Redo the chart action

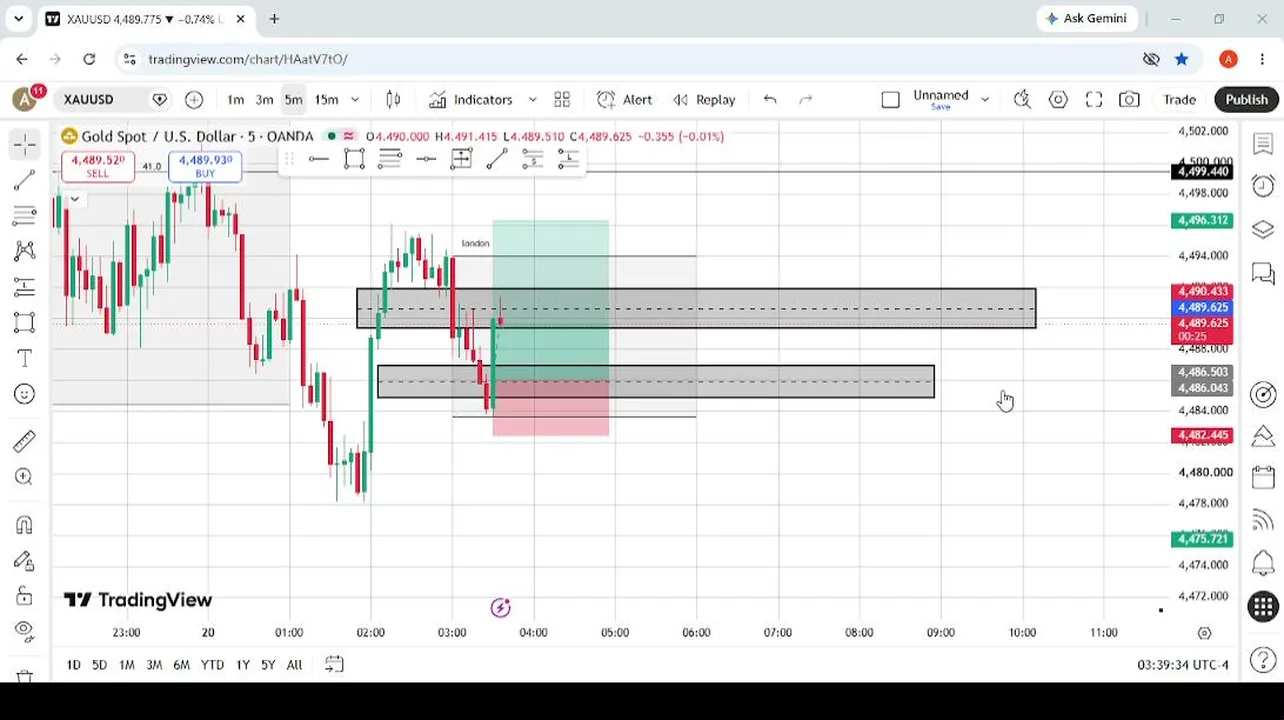point(806,99)
